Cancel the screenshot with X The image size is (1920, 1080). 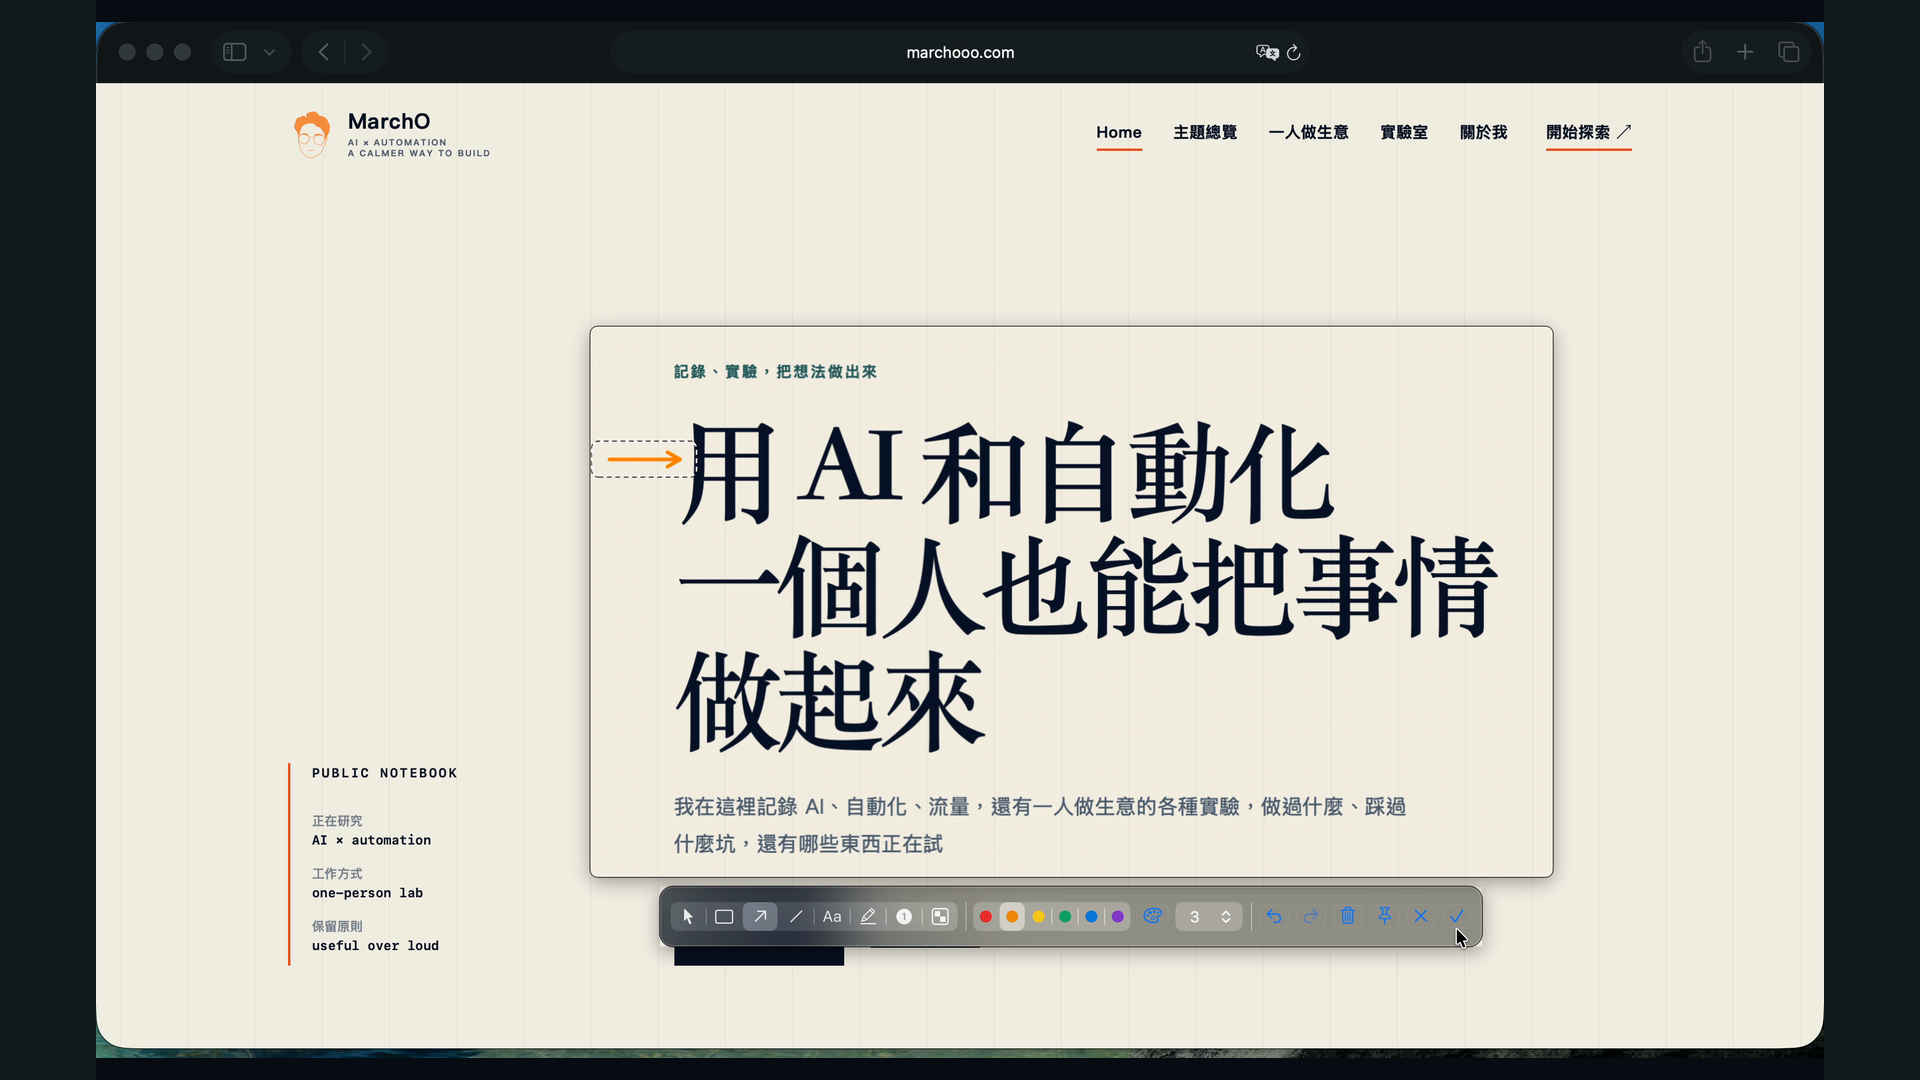pyautogui.click(x=1421, y=916)
